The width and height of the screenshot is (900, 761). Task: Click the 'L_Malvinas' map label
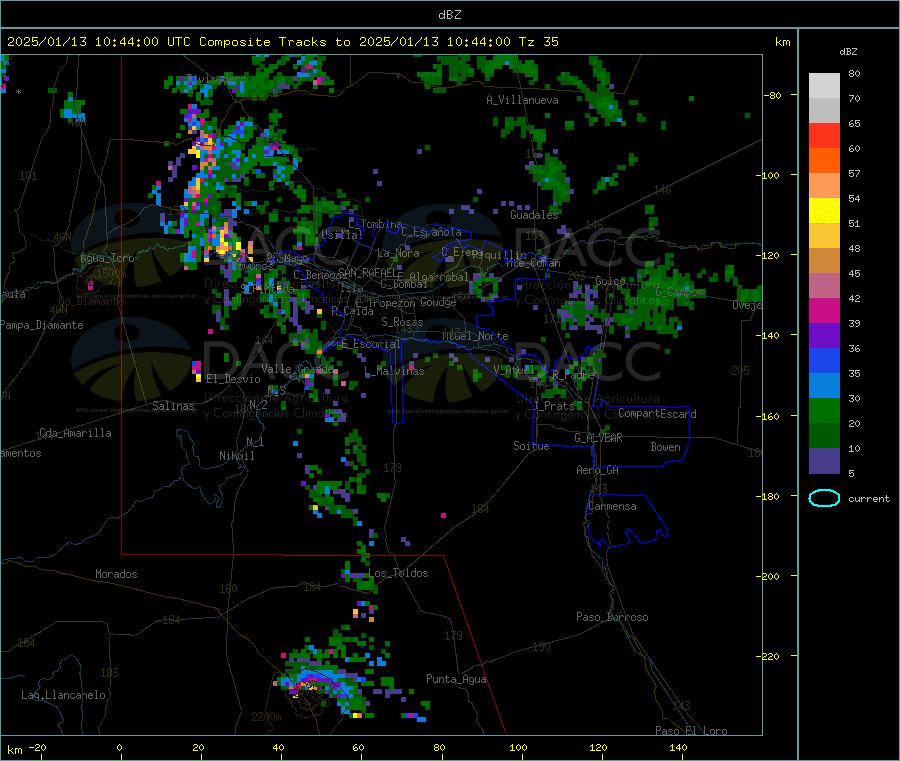394,371
